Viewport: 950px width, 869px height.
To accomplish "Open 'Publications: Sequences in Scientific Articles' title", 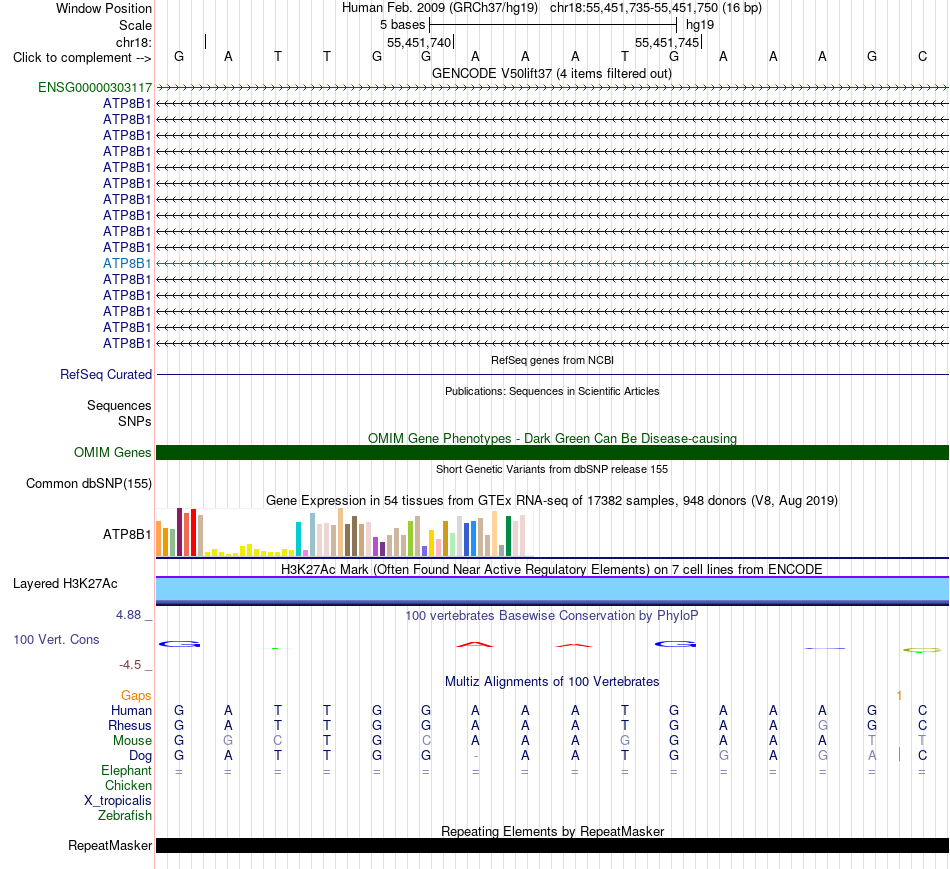I will click(x=552, y=391).
